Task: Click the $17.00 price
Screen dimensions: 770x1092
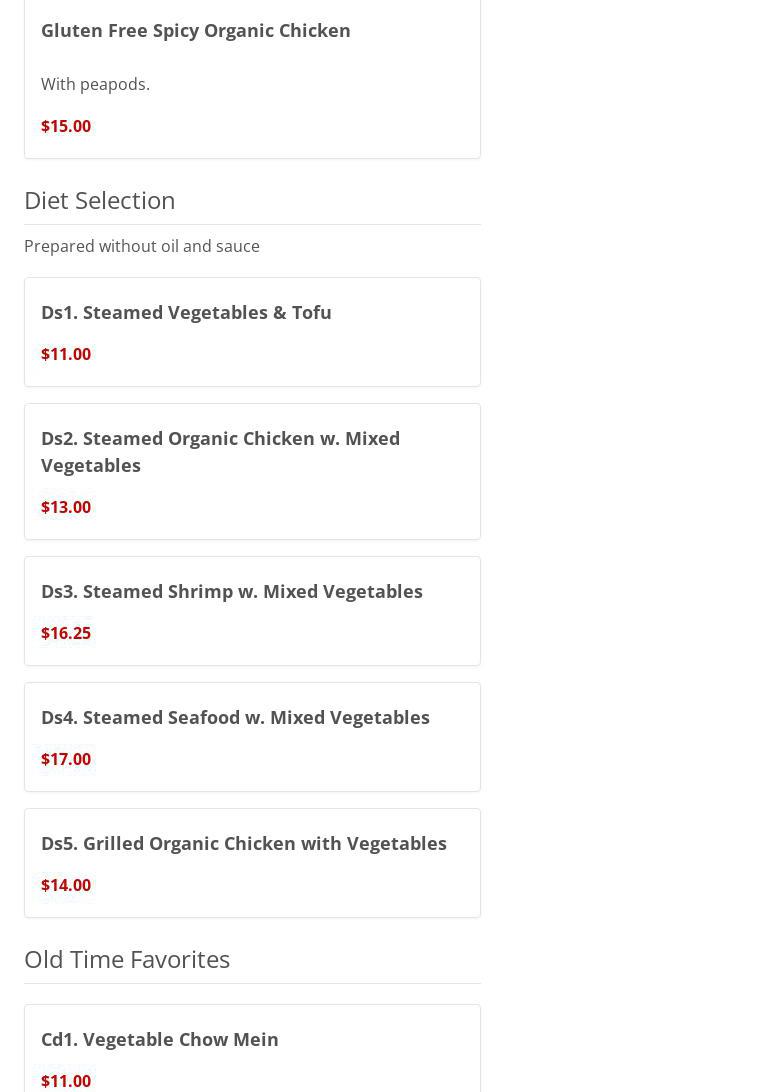Action: (x=66, y=759)
